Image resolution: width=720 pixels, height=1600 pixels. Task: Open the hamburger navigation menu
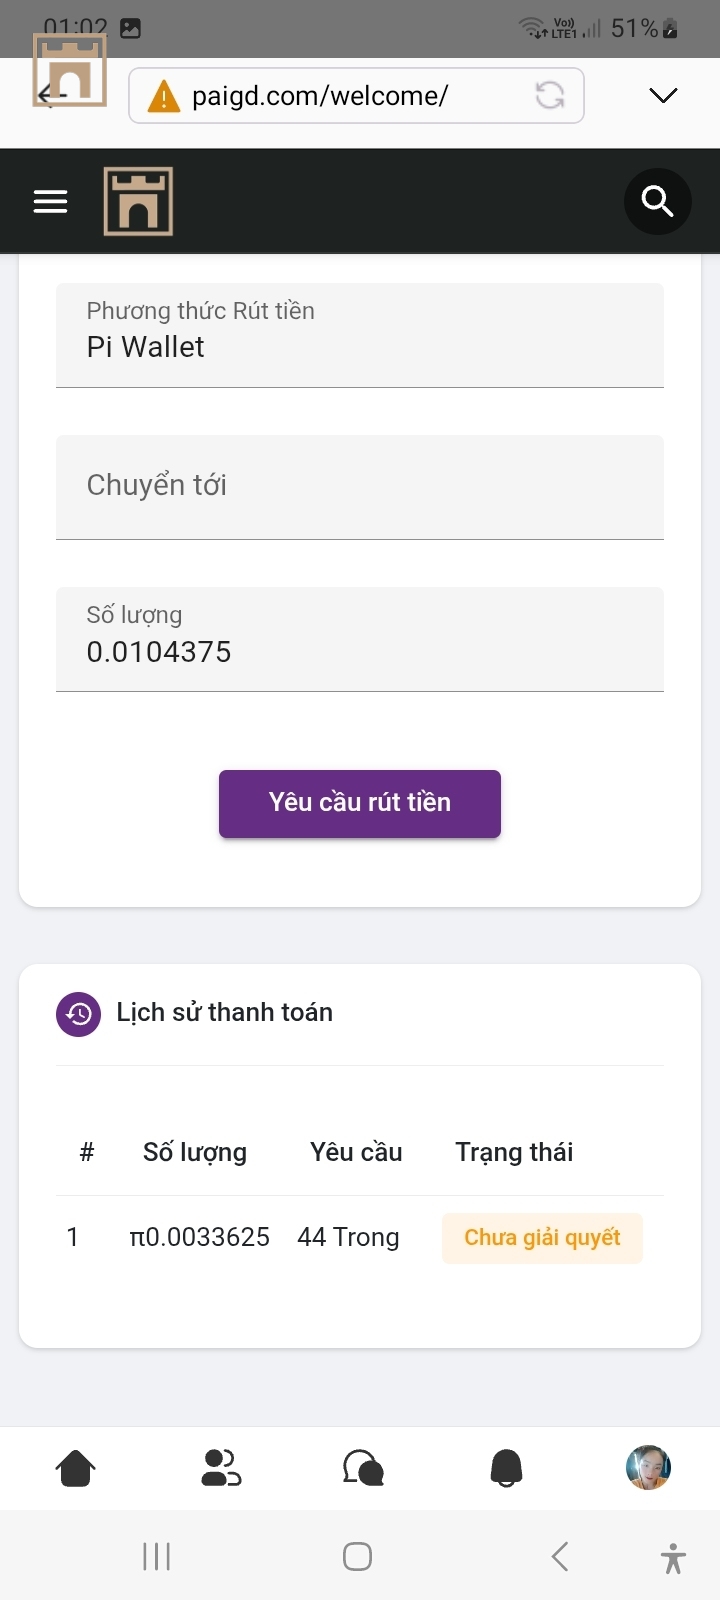[x=50, y=202]
